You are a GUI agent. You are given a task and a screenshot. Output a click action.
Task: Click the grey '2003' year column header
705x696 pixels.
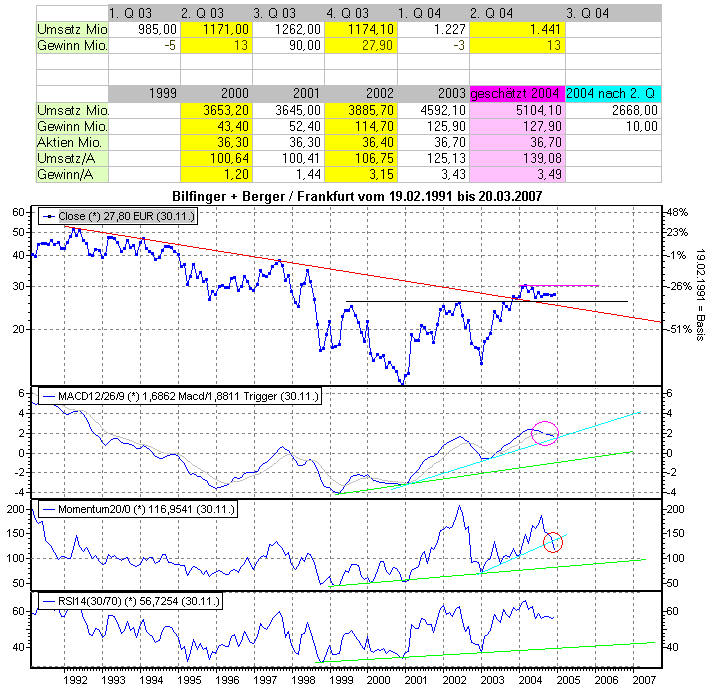433,94
